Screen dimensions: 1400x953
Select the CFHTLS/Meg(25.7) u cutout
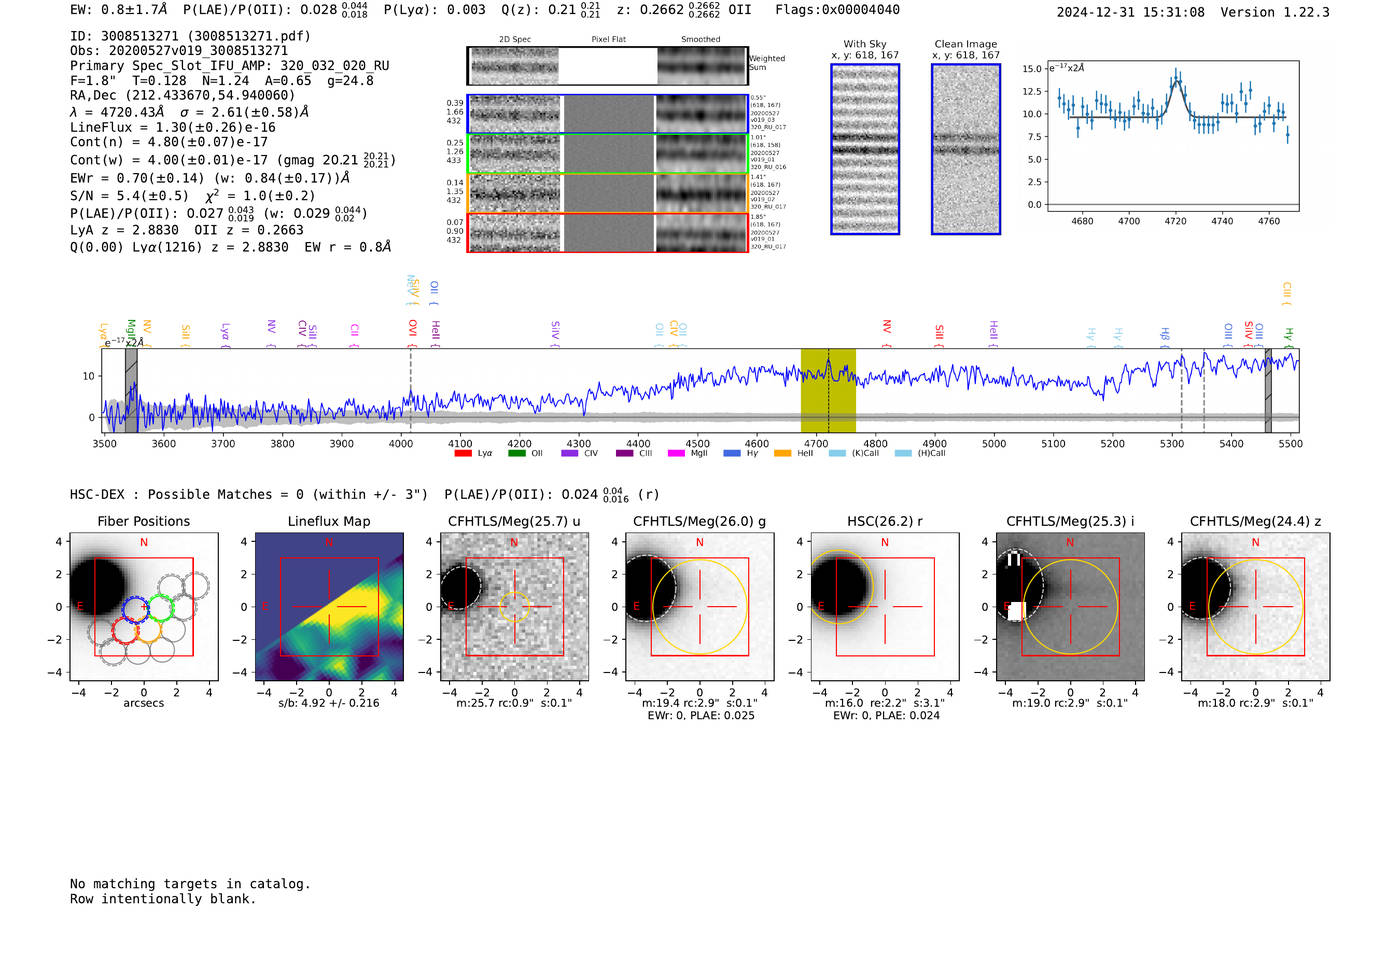point(514,606)
